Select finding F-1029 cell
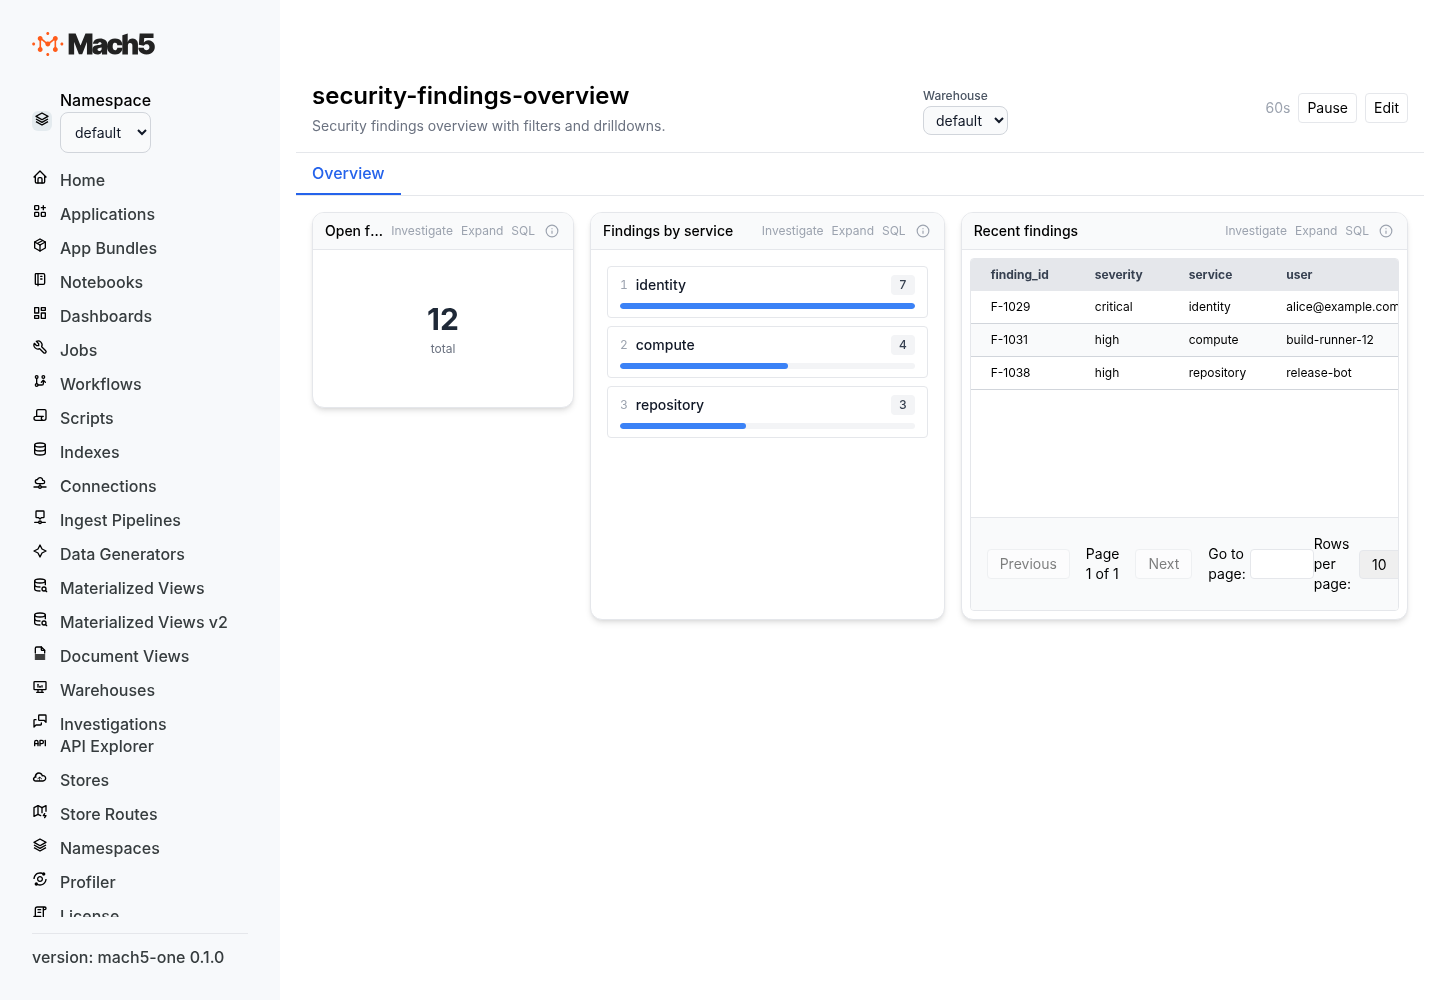The width and height of the screenshot is (1440, 1000). pos(1010,307)
